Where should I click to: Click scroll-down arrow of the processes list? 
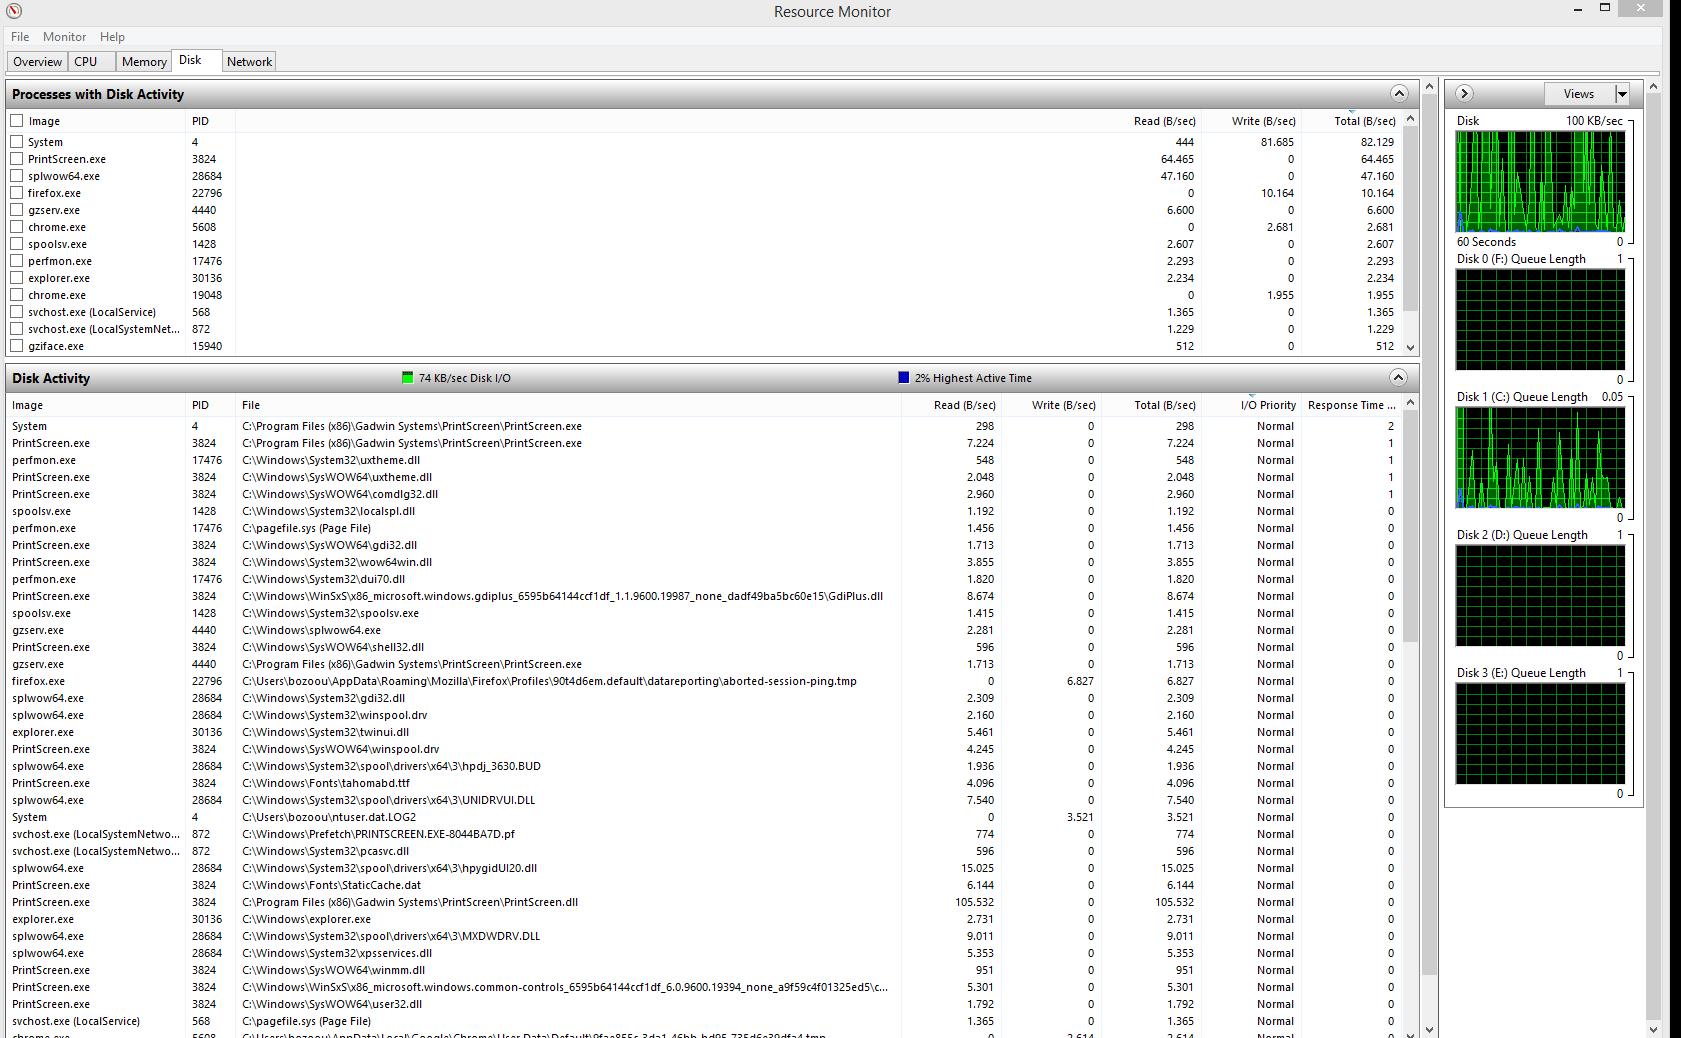pyautogui.click(x=1411, y=347)
